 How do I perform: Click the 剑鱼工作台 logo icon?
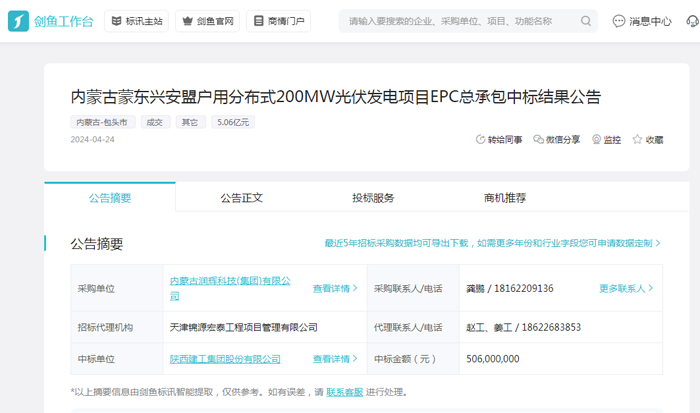pos(18,21)
